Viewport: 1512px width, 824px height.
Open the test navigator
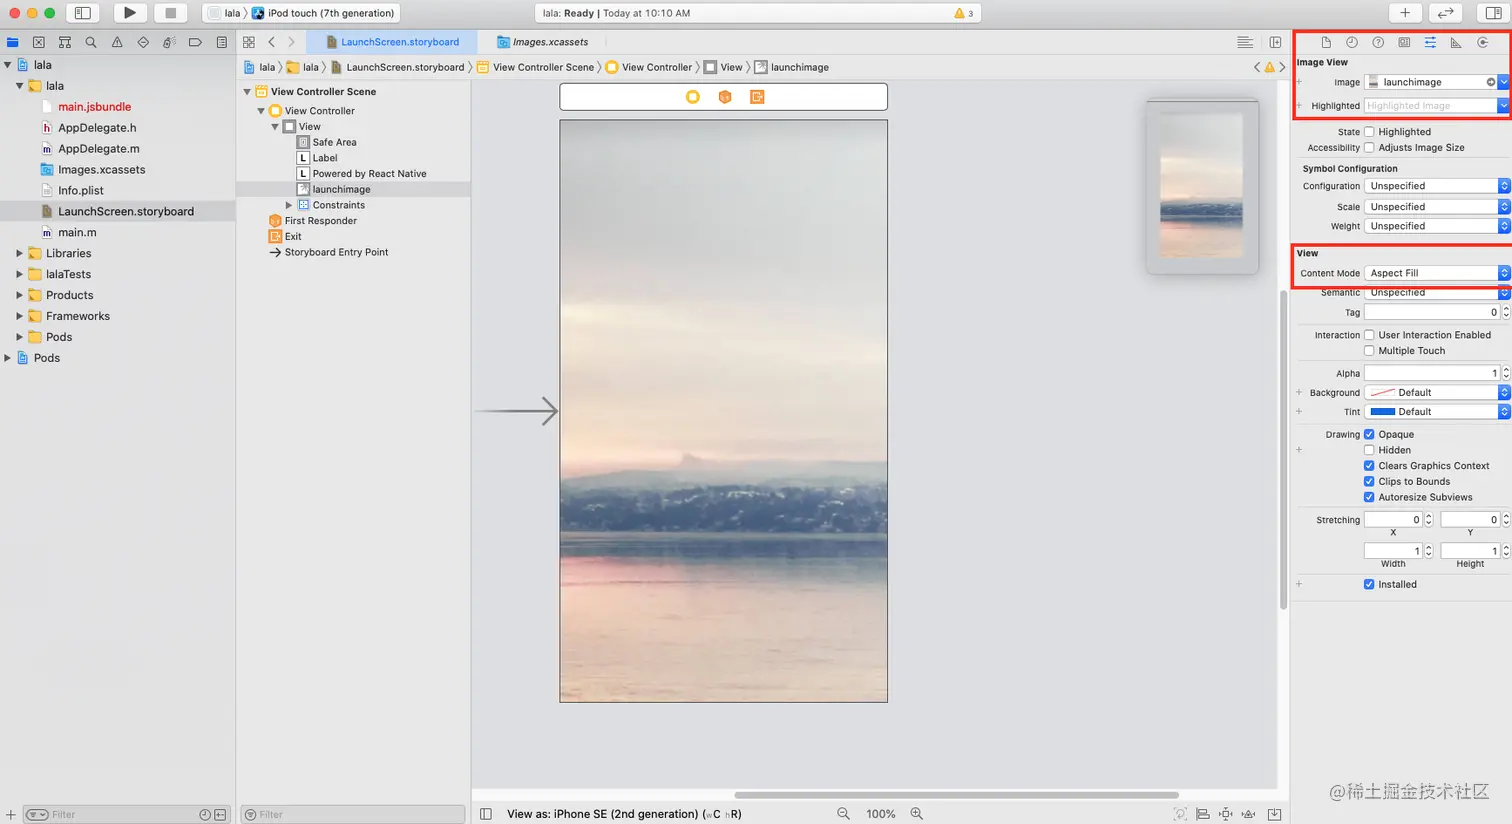pos(143,42)
